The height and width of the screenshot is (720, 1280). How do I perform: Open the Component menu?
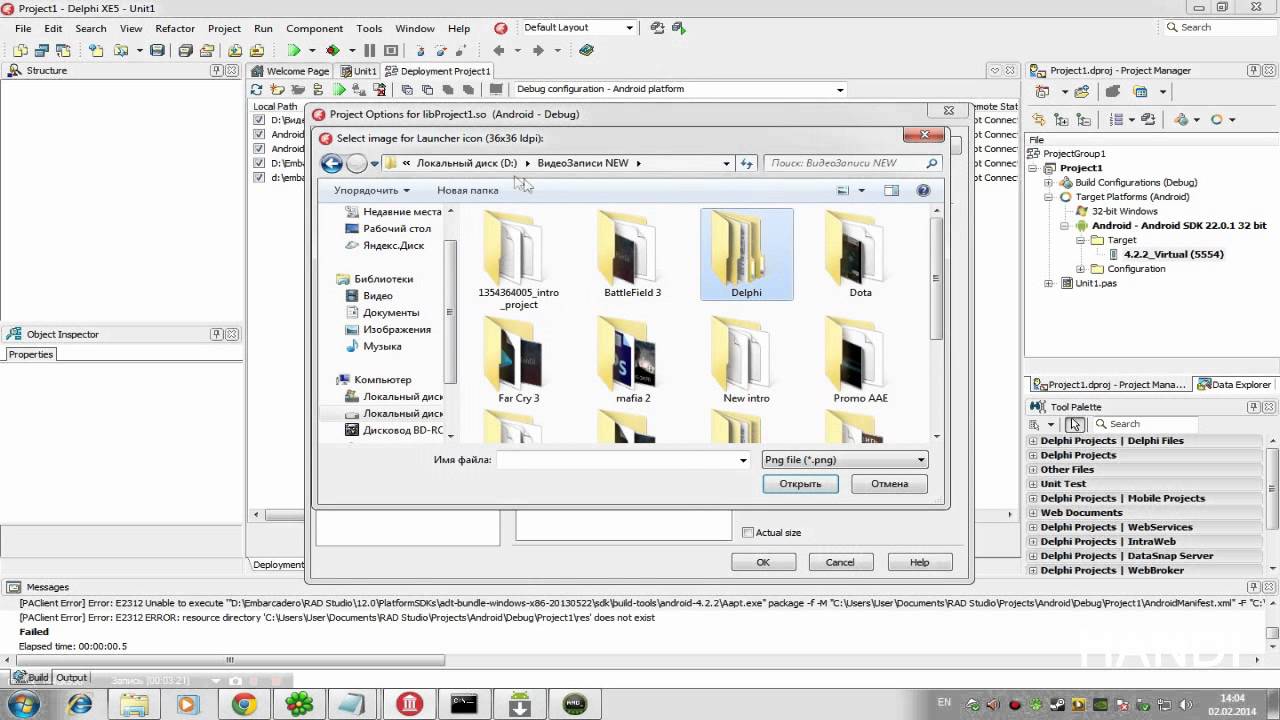click(x=314, y=28)
